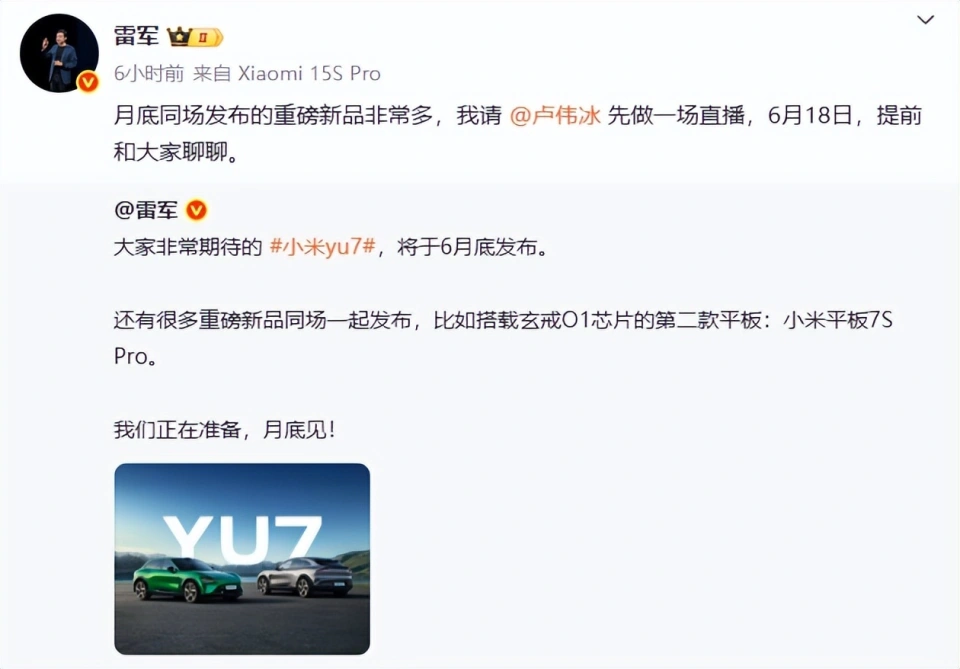The width and height of the screenshot is (960, 669).
Task: Click the green car in the YU7 photo
Action: pos(187,580)
